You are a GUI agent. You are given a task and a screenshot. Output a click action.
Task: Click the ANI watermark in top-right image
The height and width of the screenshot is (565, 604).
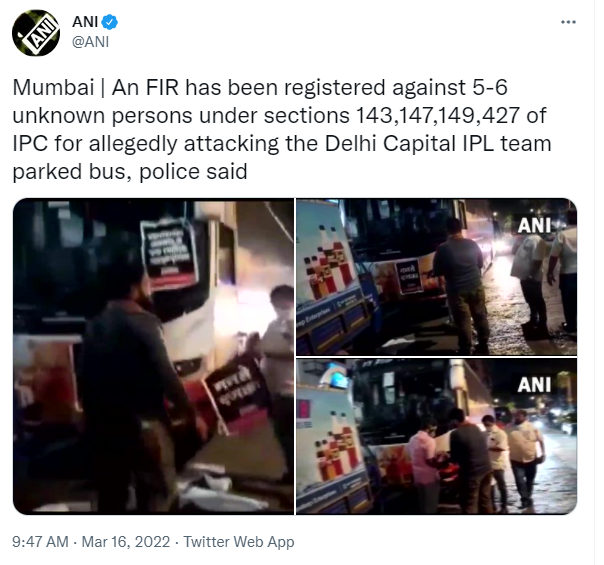pyautogui.click(x=534, y=226)
